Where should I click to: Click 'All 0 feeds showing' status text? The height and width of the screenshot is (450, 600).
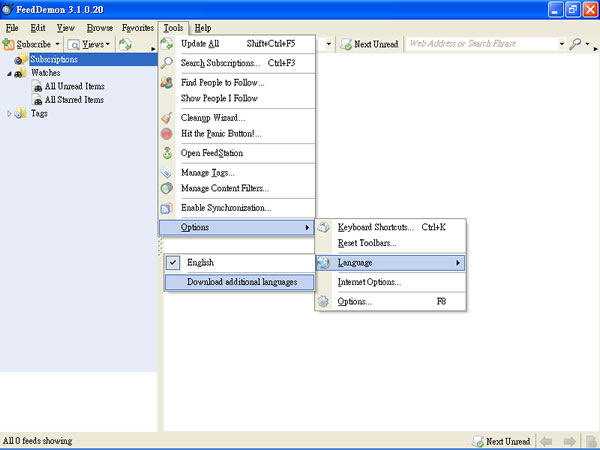click(x=38, y=441)
